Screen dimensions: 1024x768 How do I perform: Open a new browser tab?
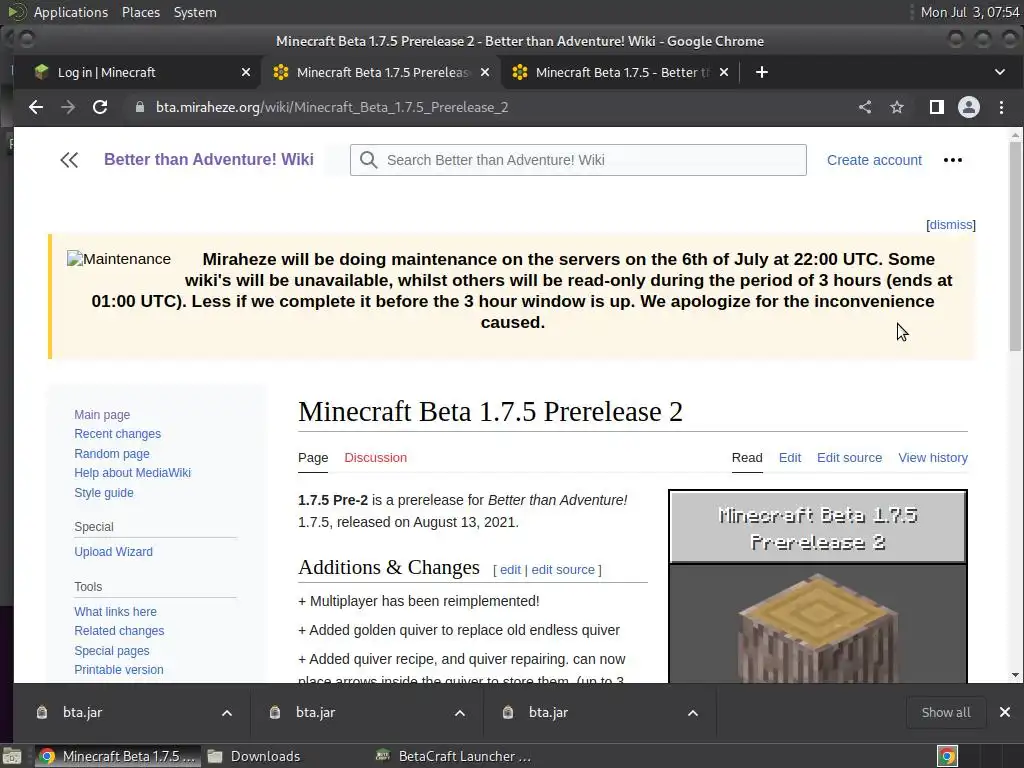point(761,72)
